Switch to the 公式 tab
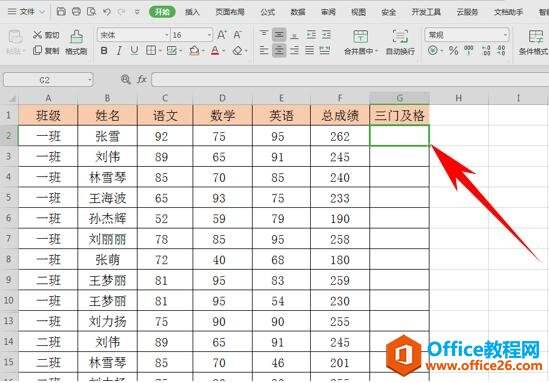The height and width of the screenshot is (383, 549). coord(267,12)
